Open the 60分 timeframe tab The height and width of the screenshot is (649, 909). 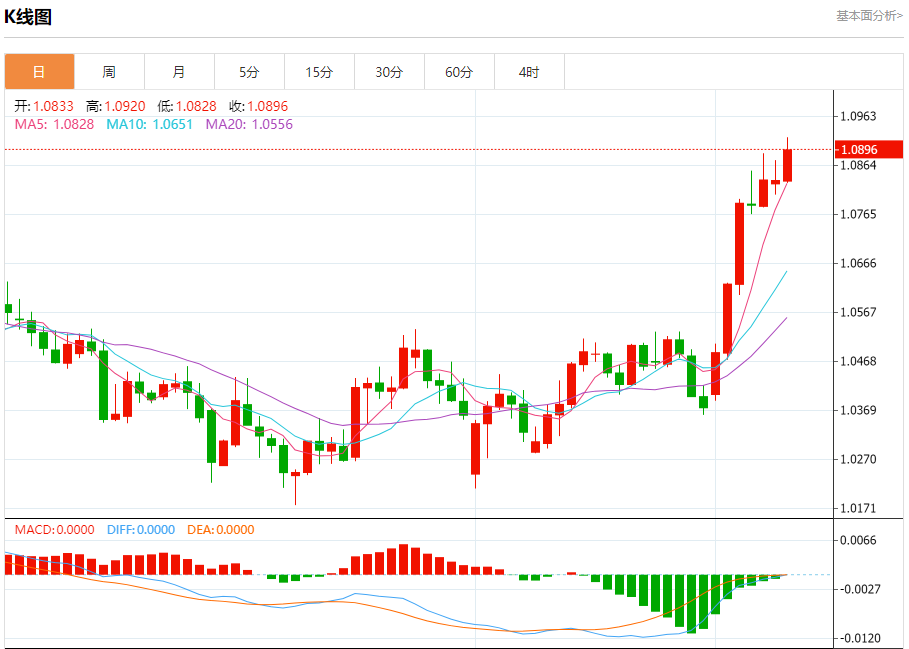[x=459, y=72]
